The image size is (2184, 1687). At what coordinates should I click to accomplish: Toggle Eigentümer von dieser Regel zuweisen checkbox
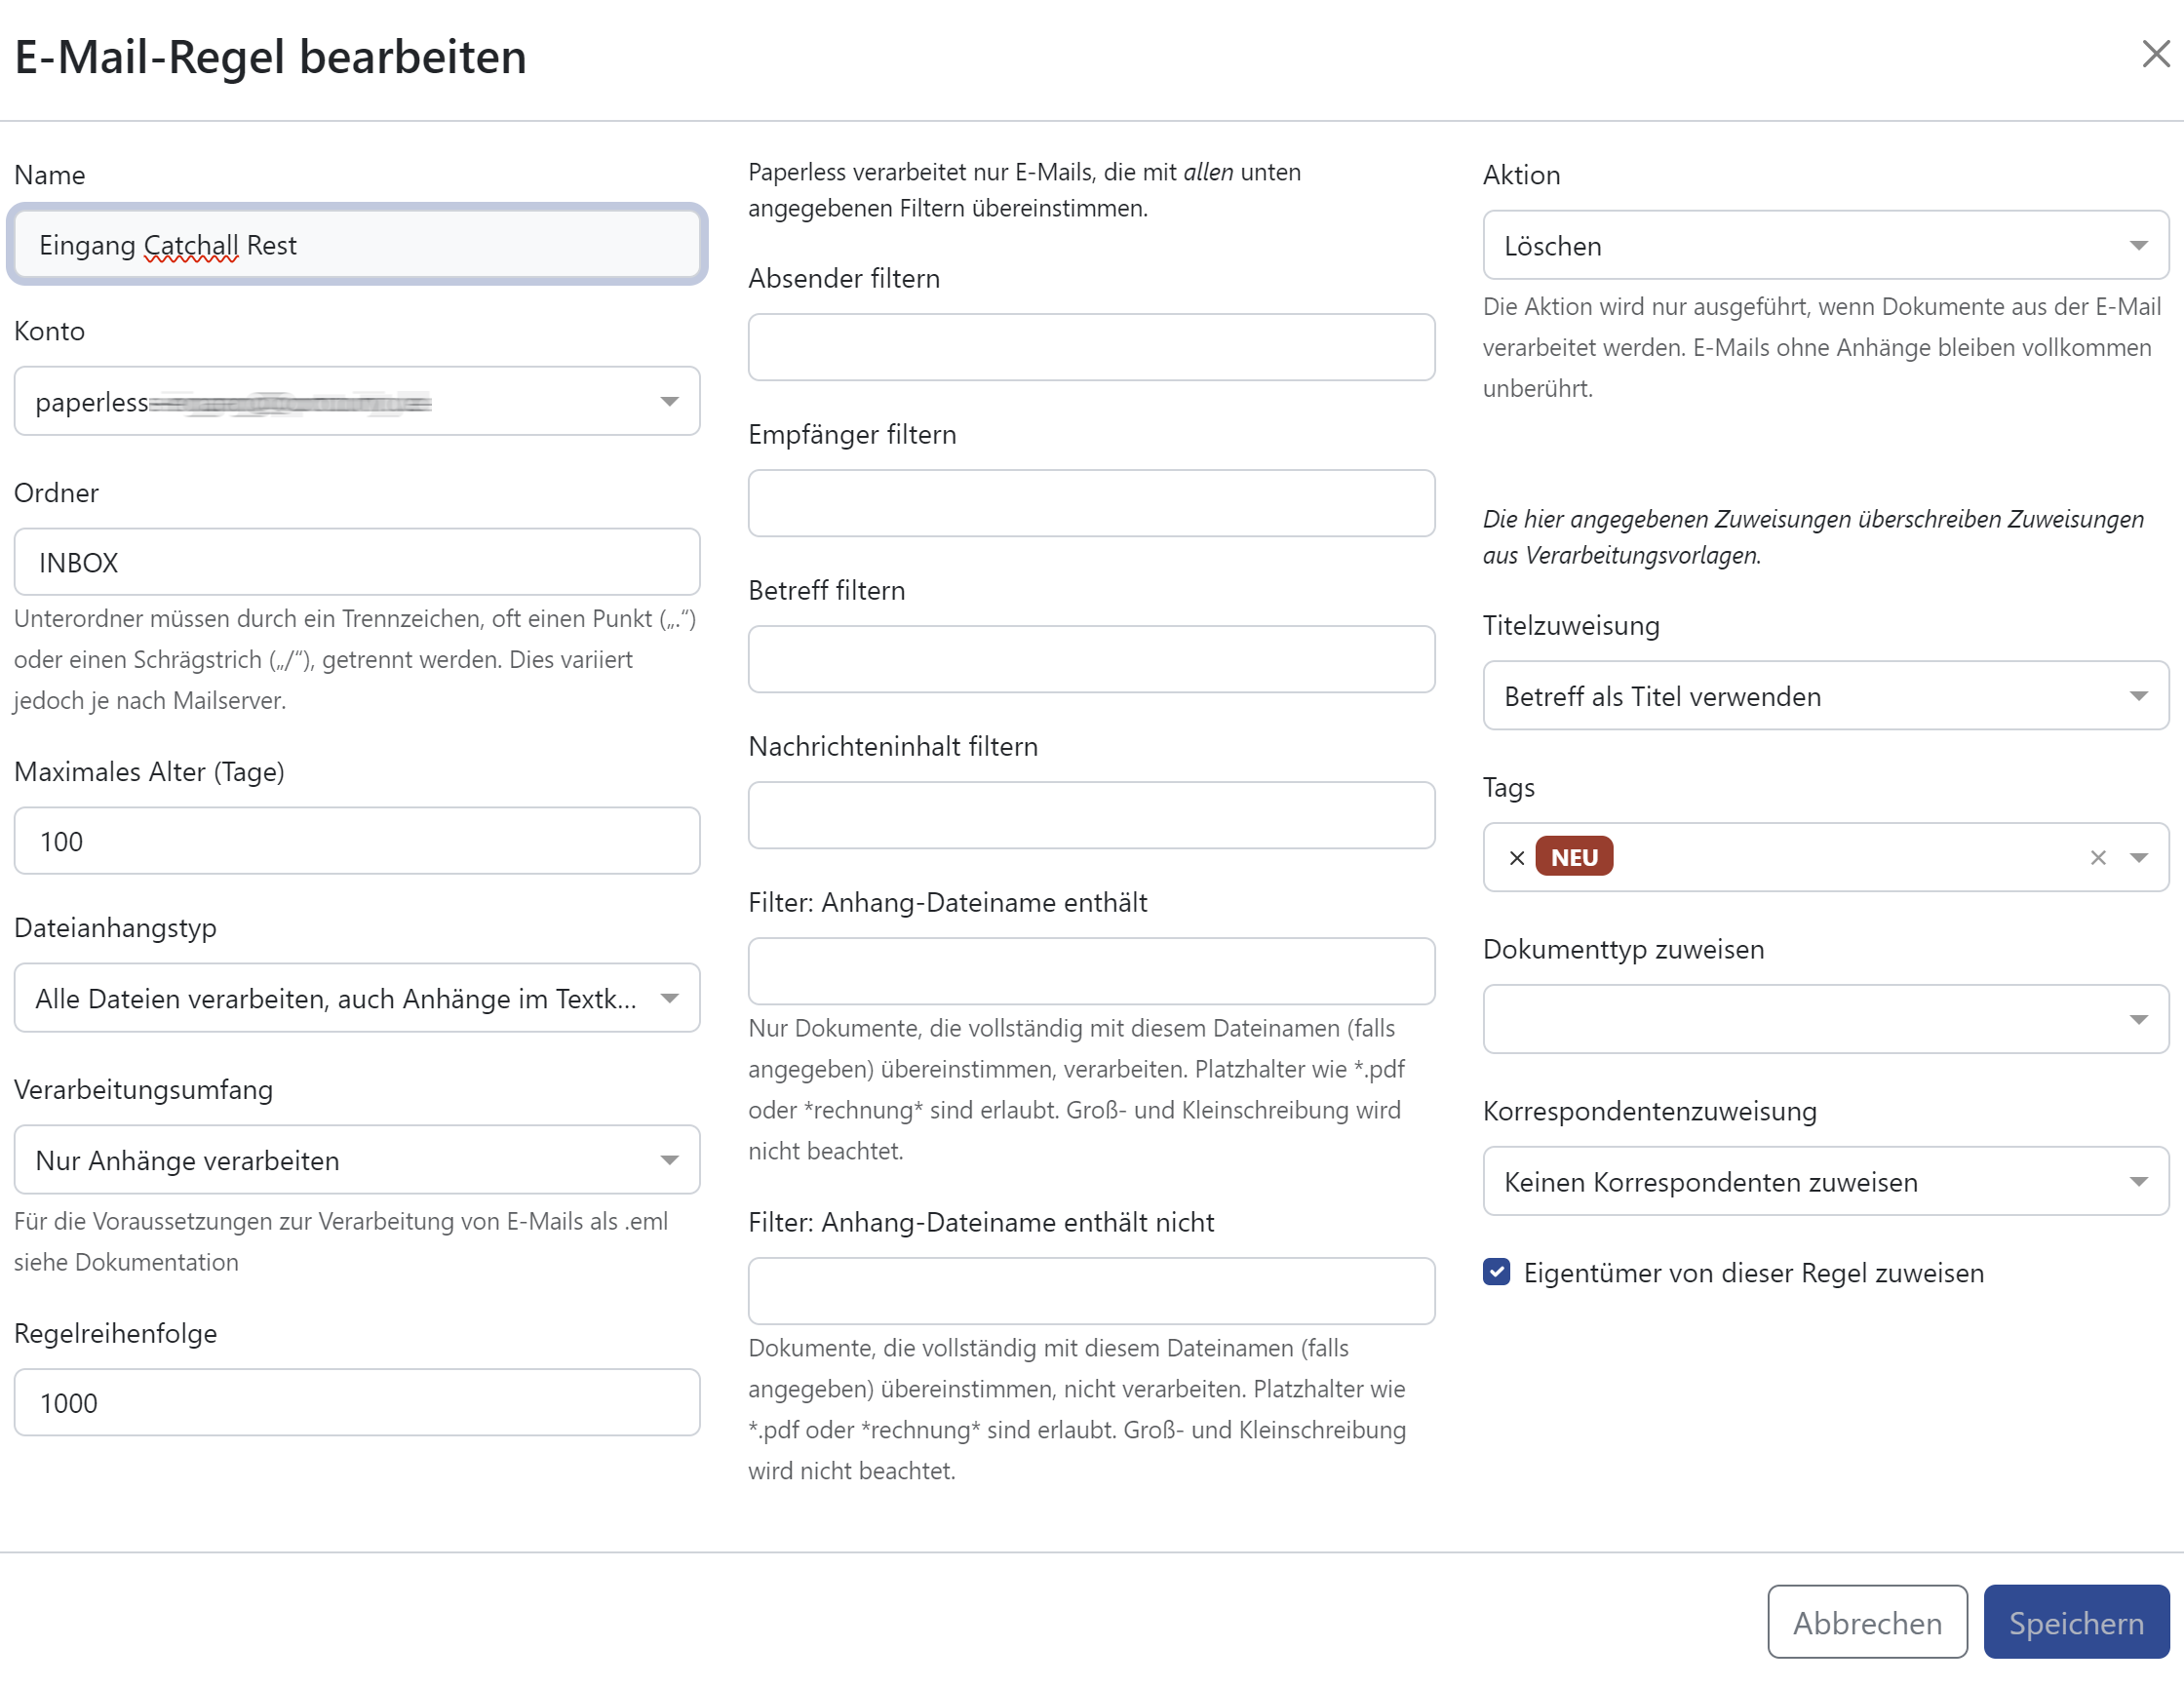1496,1272
